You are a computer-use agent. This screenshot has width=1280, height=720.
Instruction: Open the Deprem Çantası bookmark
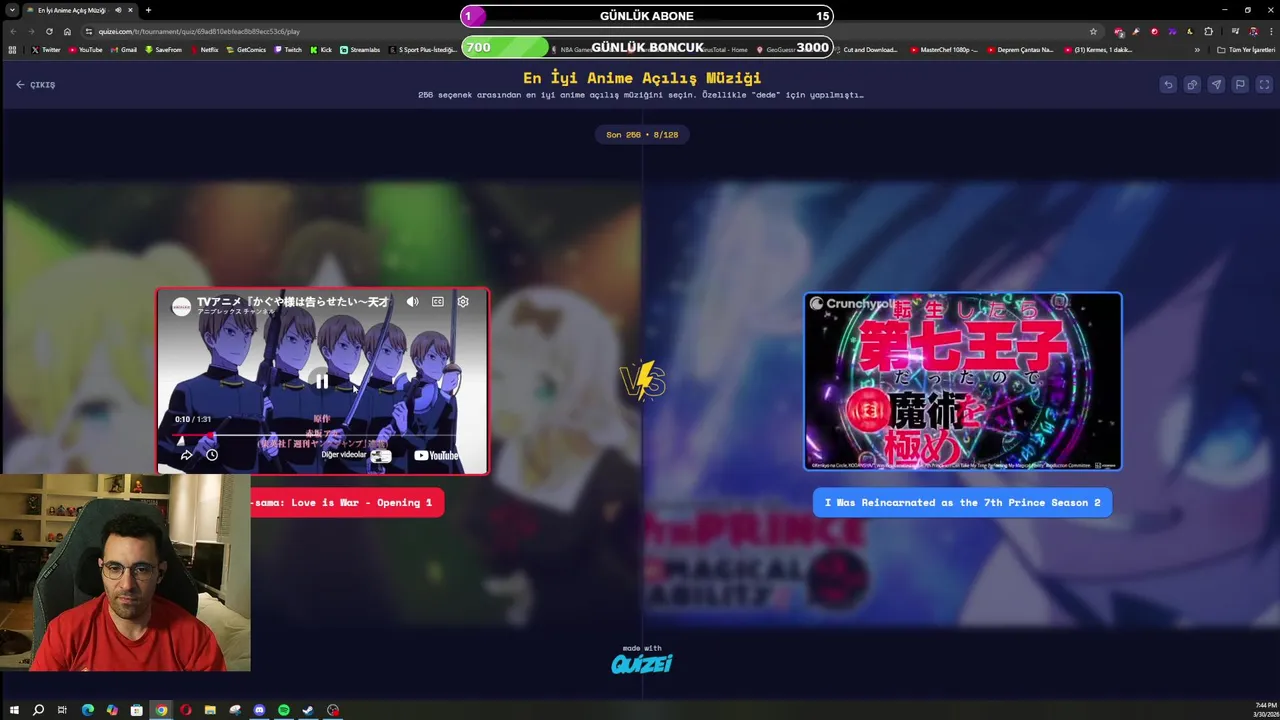point(1020,50)
